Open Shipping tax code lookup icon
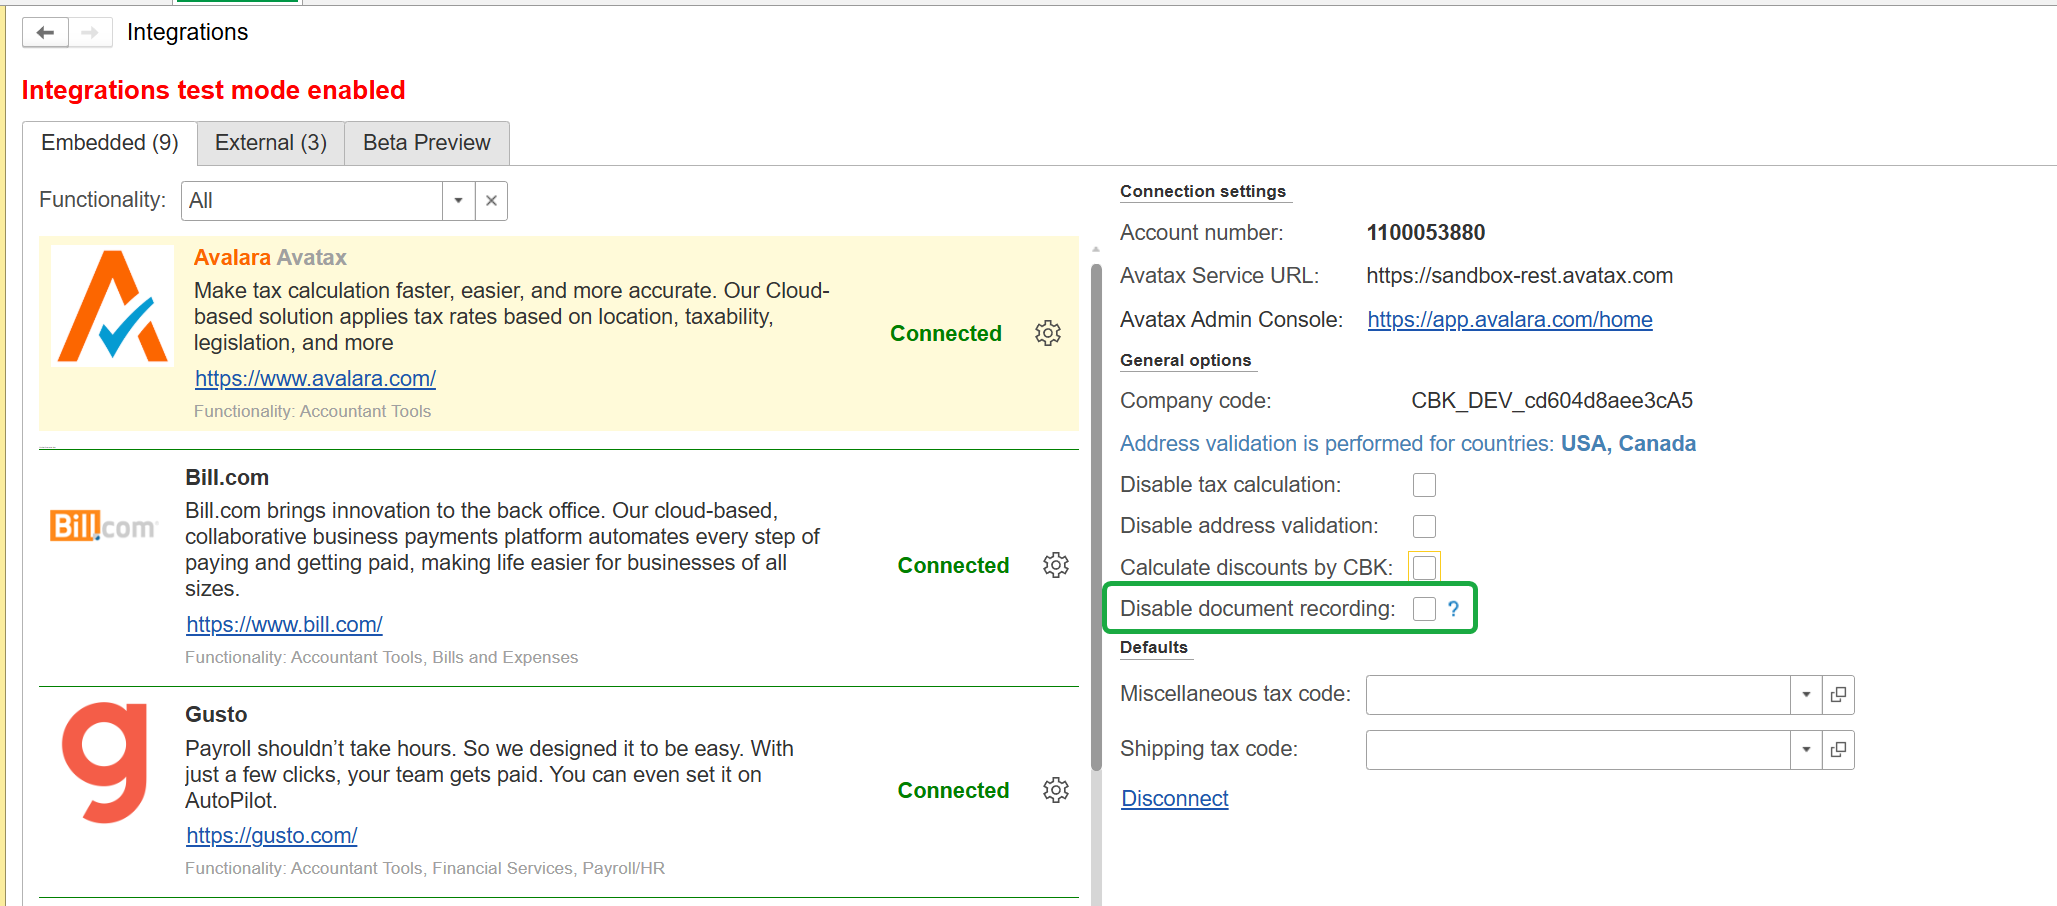The image size is (2057, 906). 1838,750
